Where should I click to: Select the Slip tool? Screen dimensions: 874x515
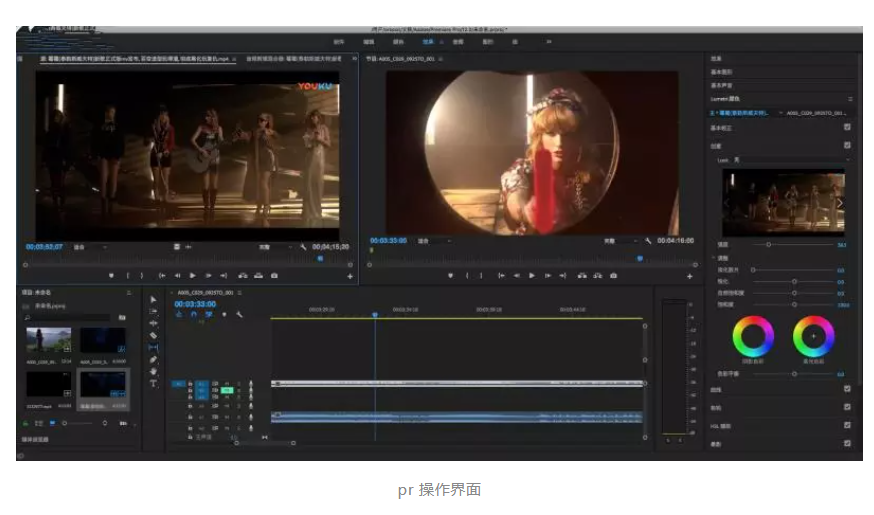tap(153, 348)
